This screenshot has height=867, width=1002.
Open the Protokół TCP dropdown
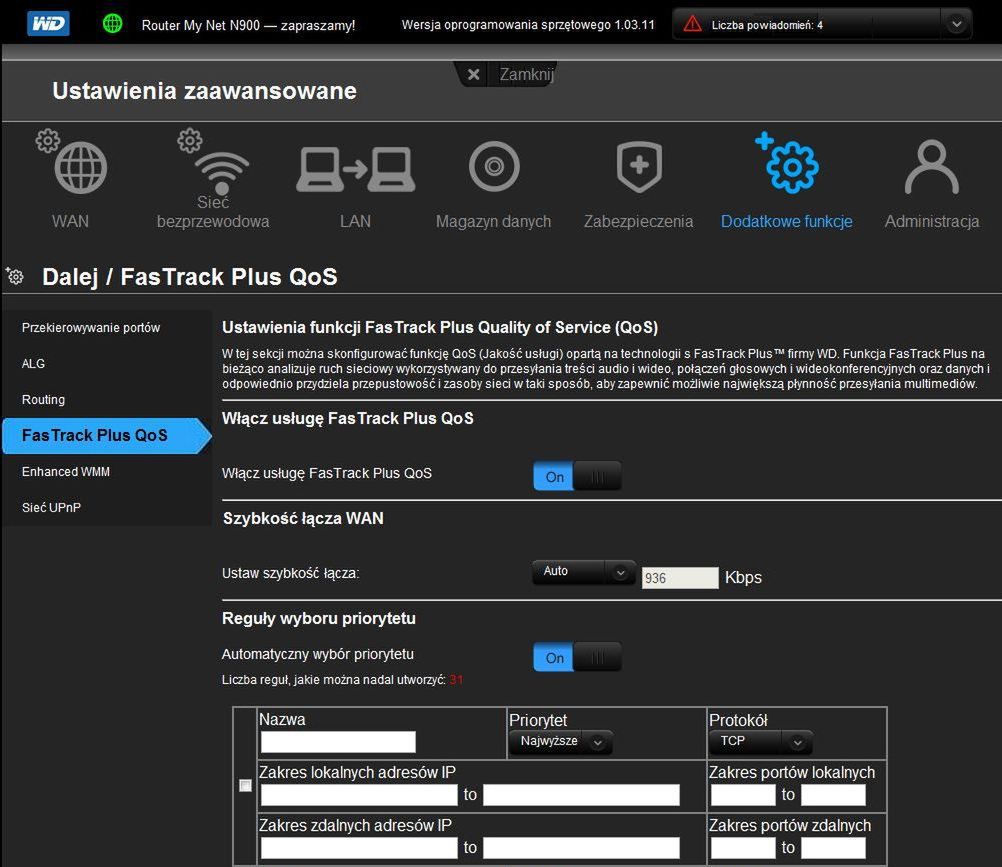pyautogui.click(x=761, y=742)
